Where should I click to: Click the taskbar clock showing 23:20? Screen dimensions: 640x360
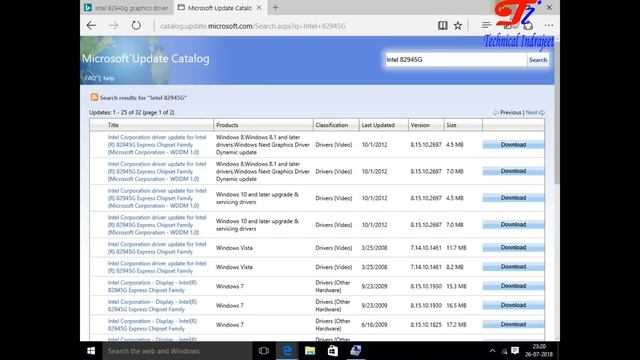pos(539,351)
